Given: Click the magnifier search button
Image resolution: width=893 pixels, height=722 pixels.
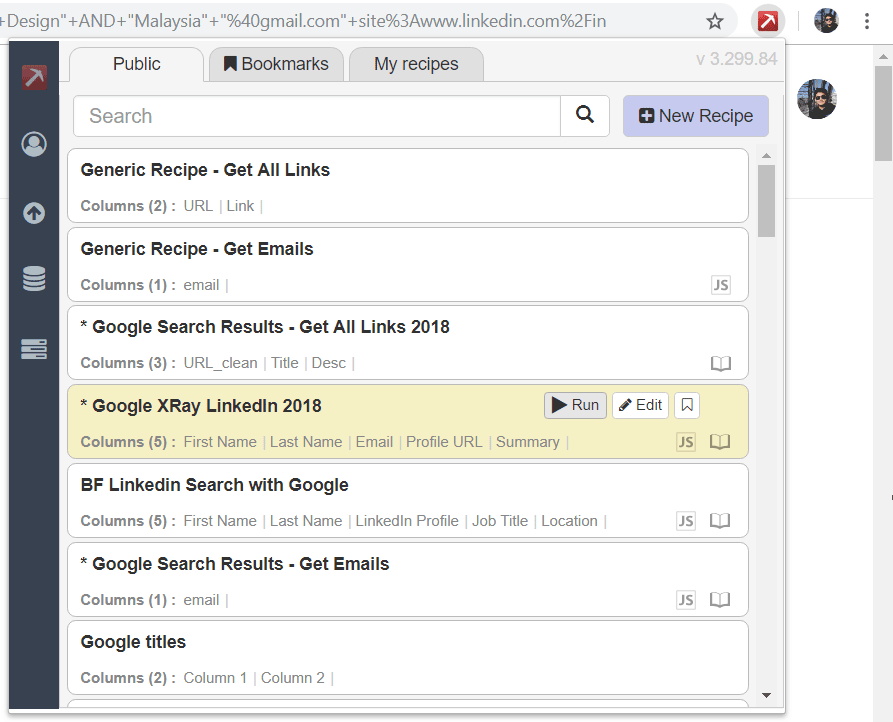Looking at the screenshot, I should click(x=585, y=116).
